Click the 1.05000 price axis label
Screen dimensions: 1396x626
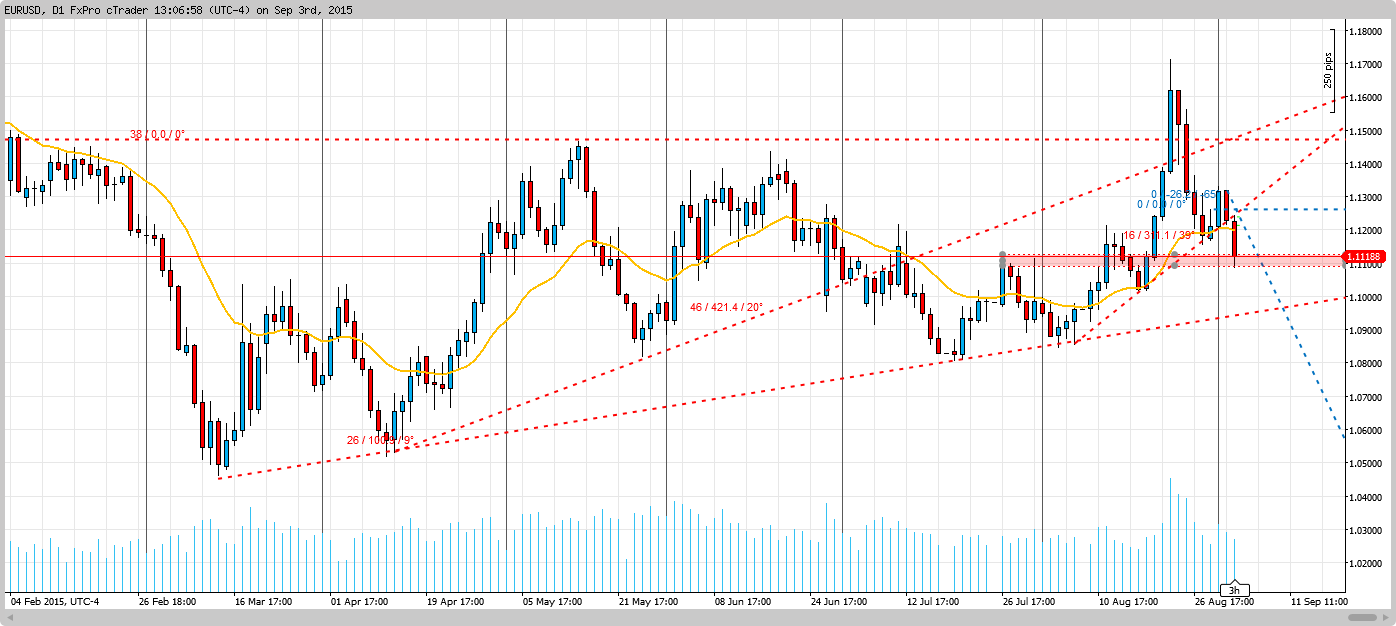(1365, 464)
